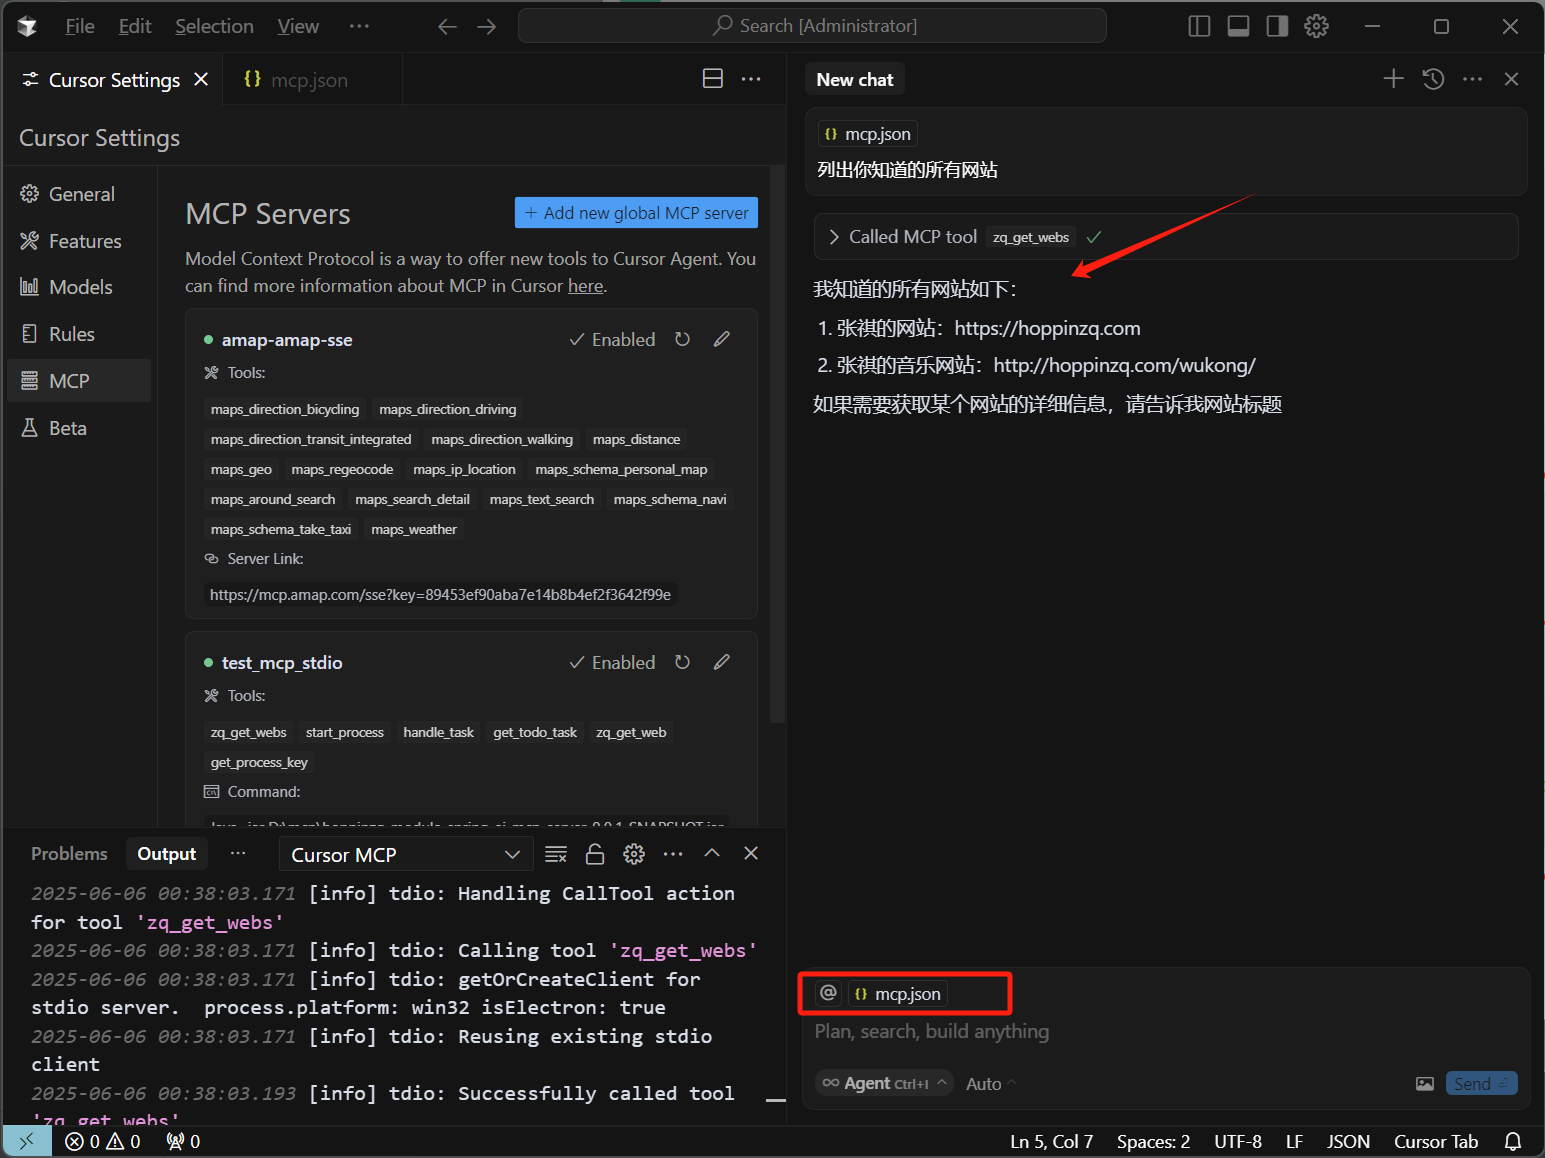This screenshot has height=1158, width=1545.
Task: Open chat history
Action: [1433, 79]
